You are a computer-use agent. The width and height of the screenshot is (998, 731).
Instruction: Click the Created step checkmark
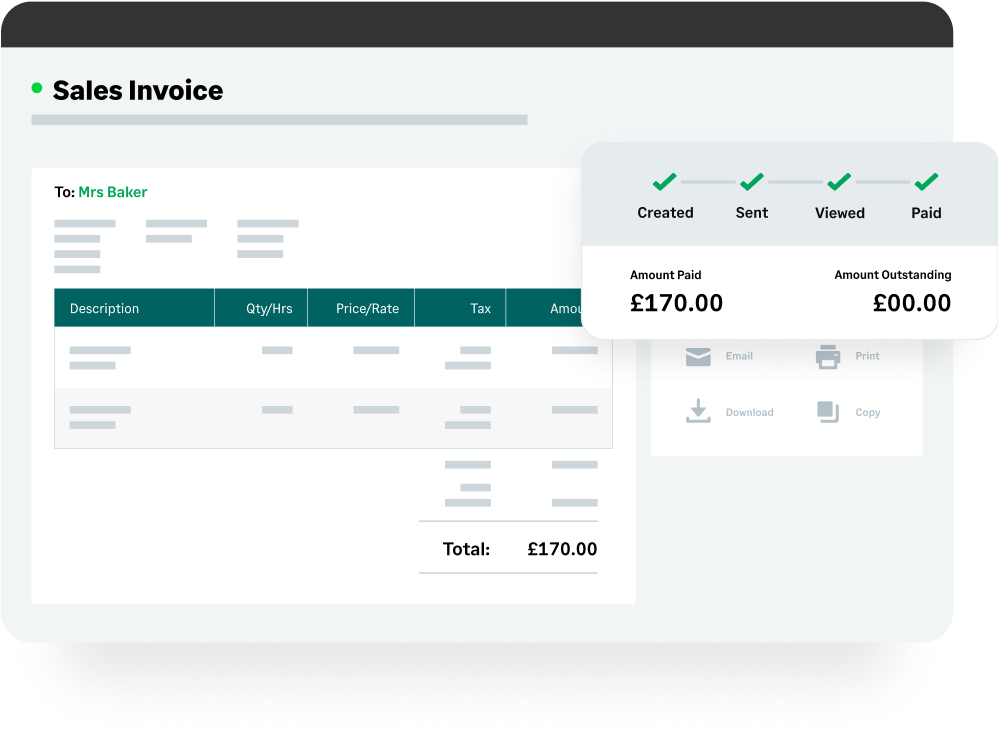point(665,182)
